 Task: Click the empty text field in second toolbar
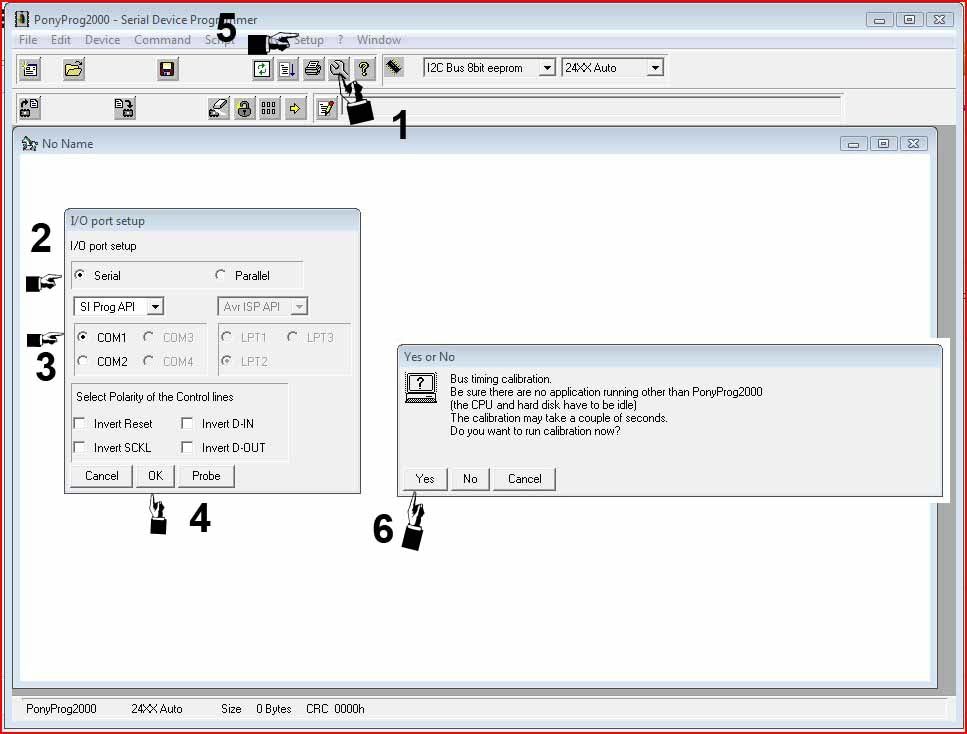coord(592,106)
